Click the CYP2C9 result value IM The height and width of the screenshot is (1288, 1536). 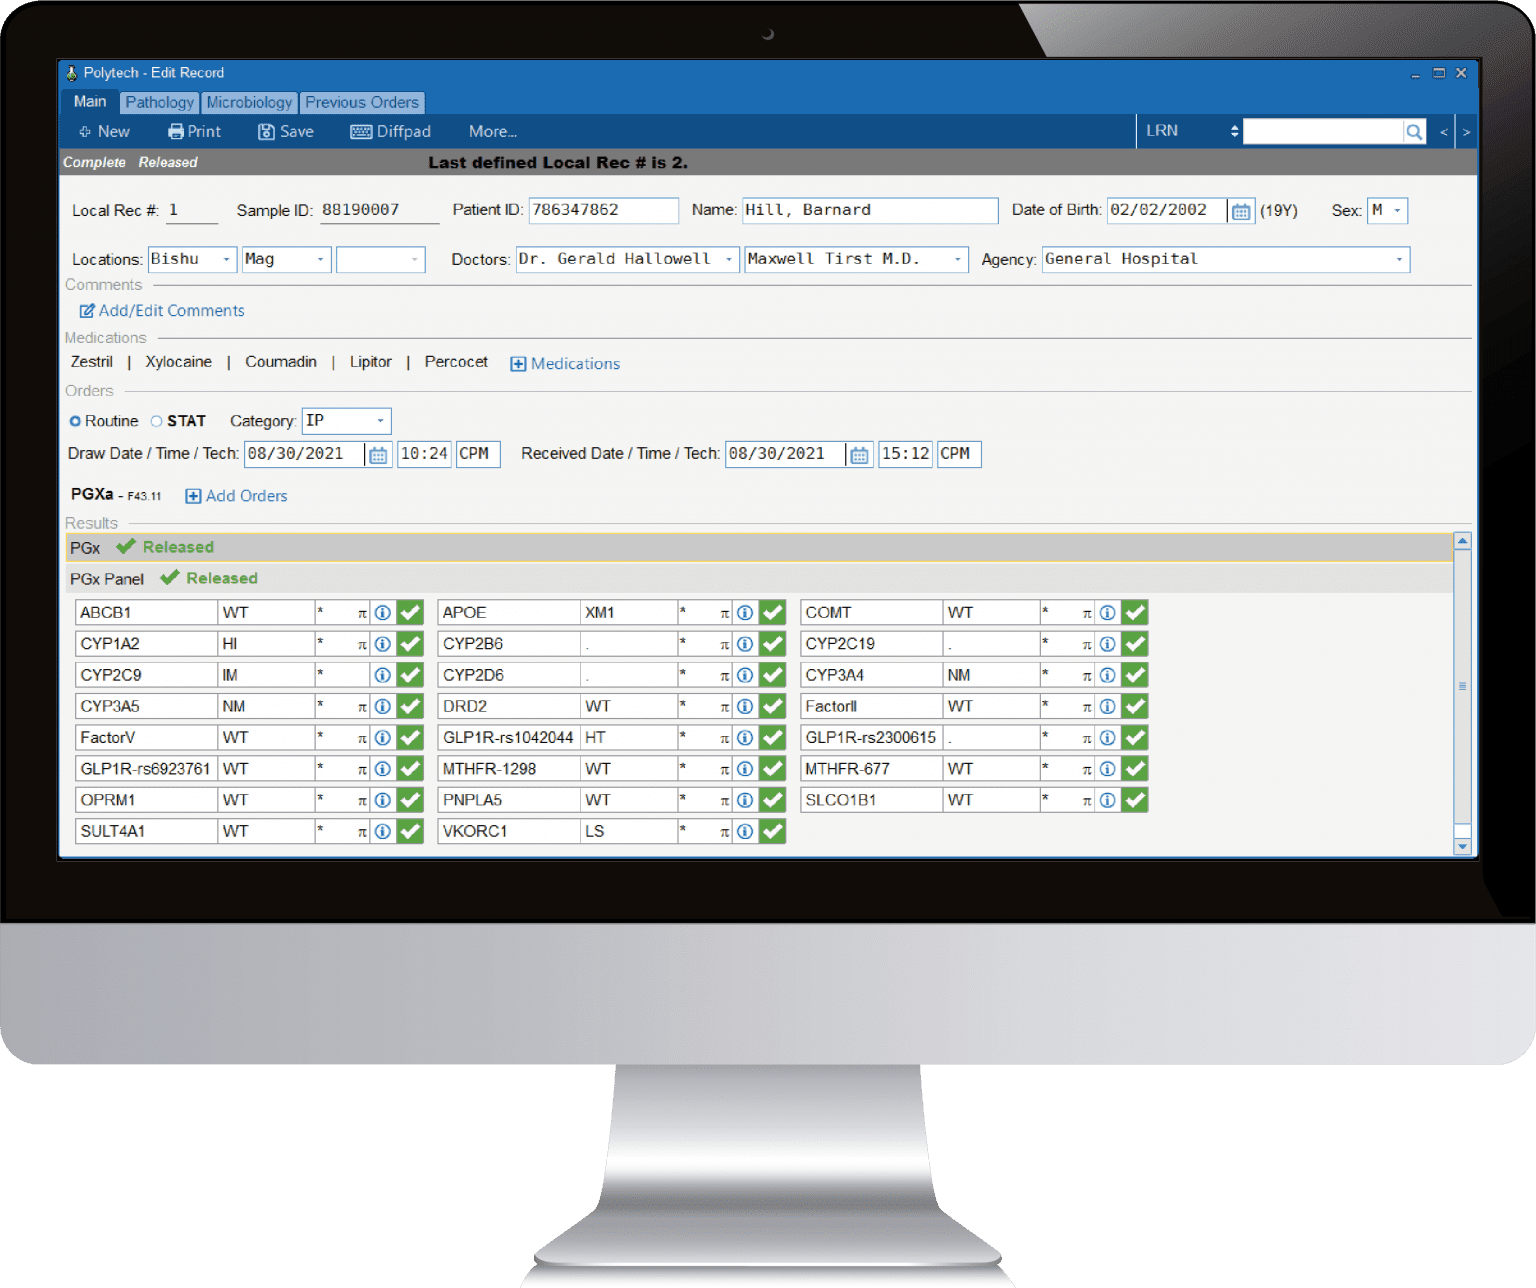coord(266,676)
